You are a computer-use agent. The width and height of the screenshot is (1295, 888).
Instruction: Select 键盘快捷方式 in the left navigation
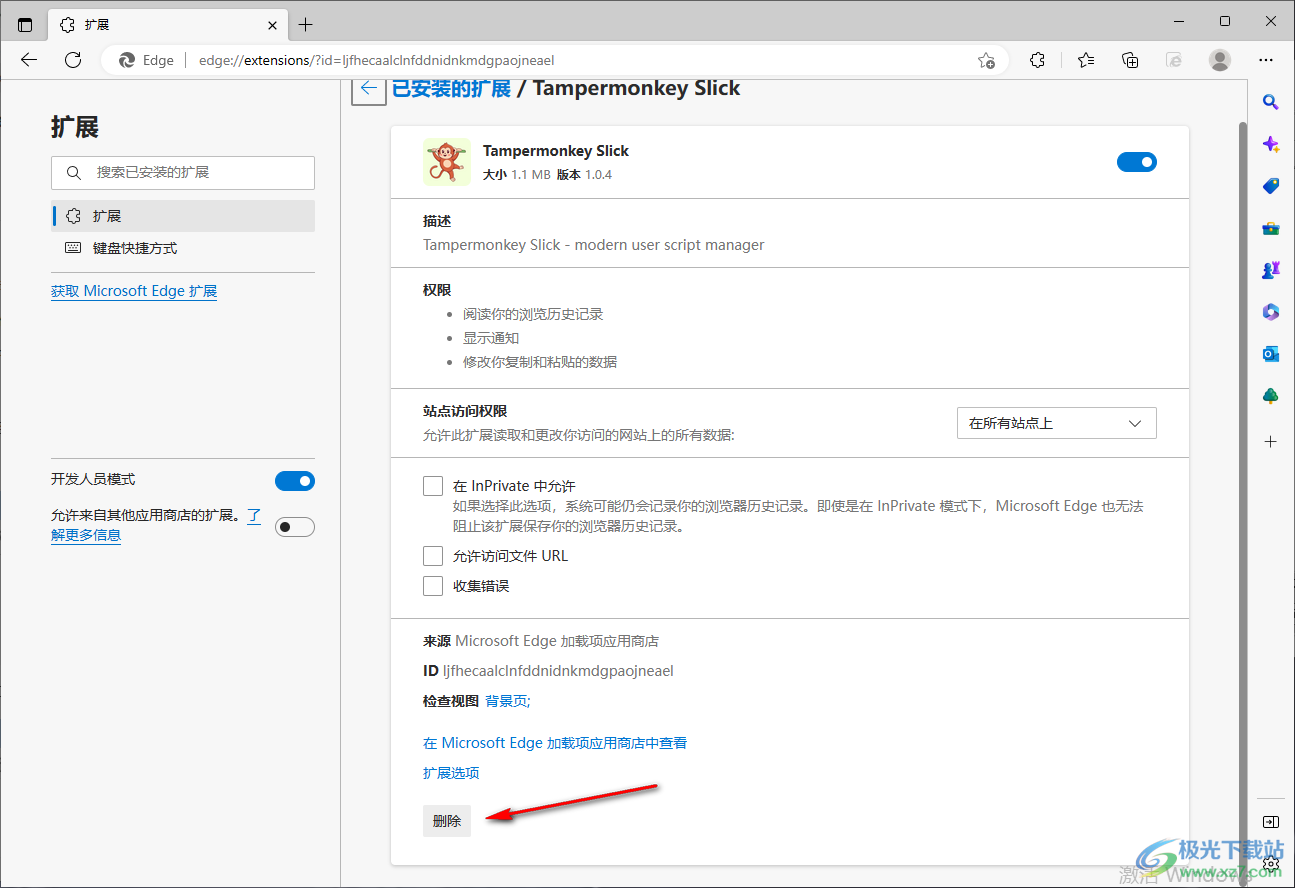pyautogui.click(x=183, y=248)
